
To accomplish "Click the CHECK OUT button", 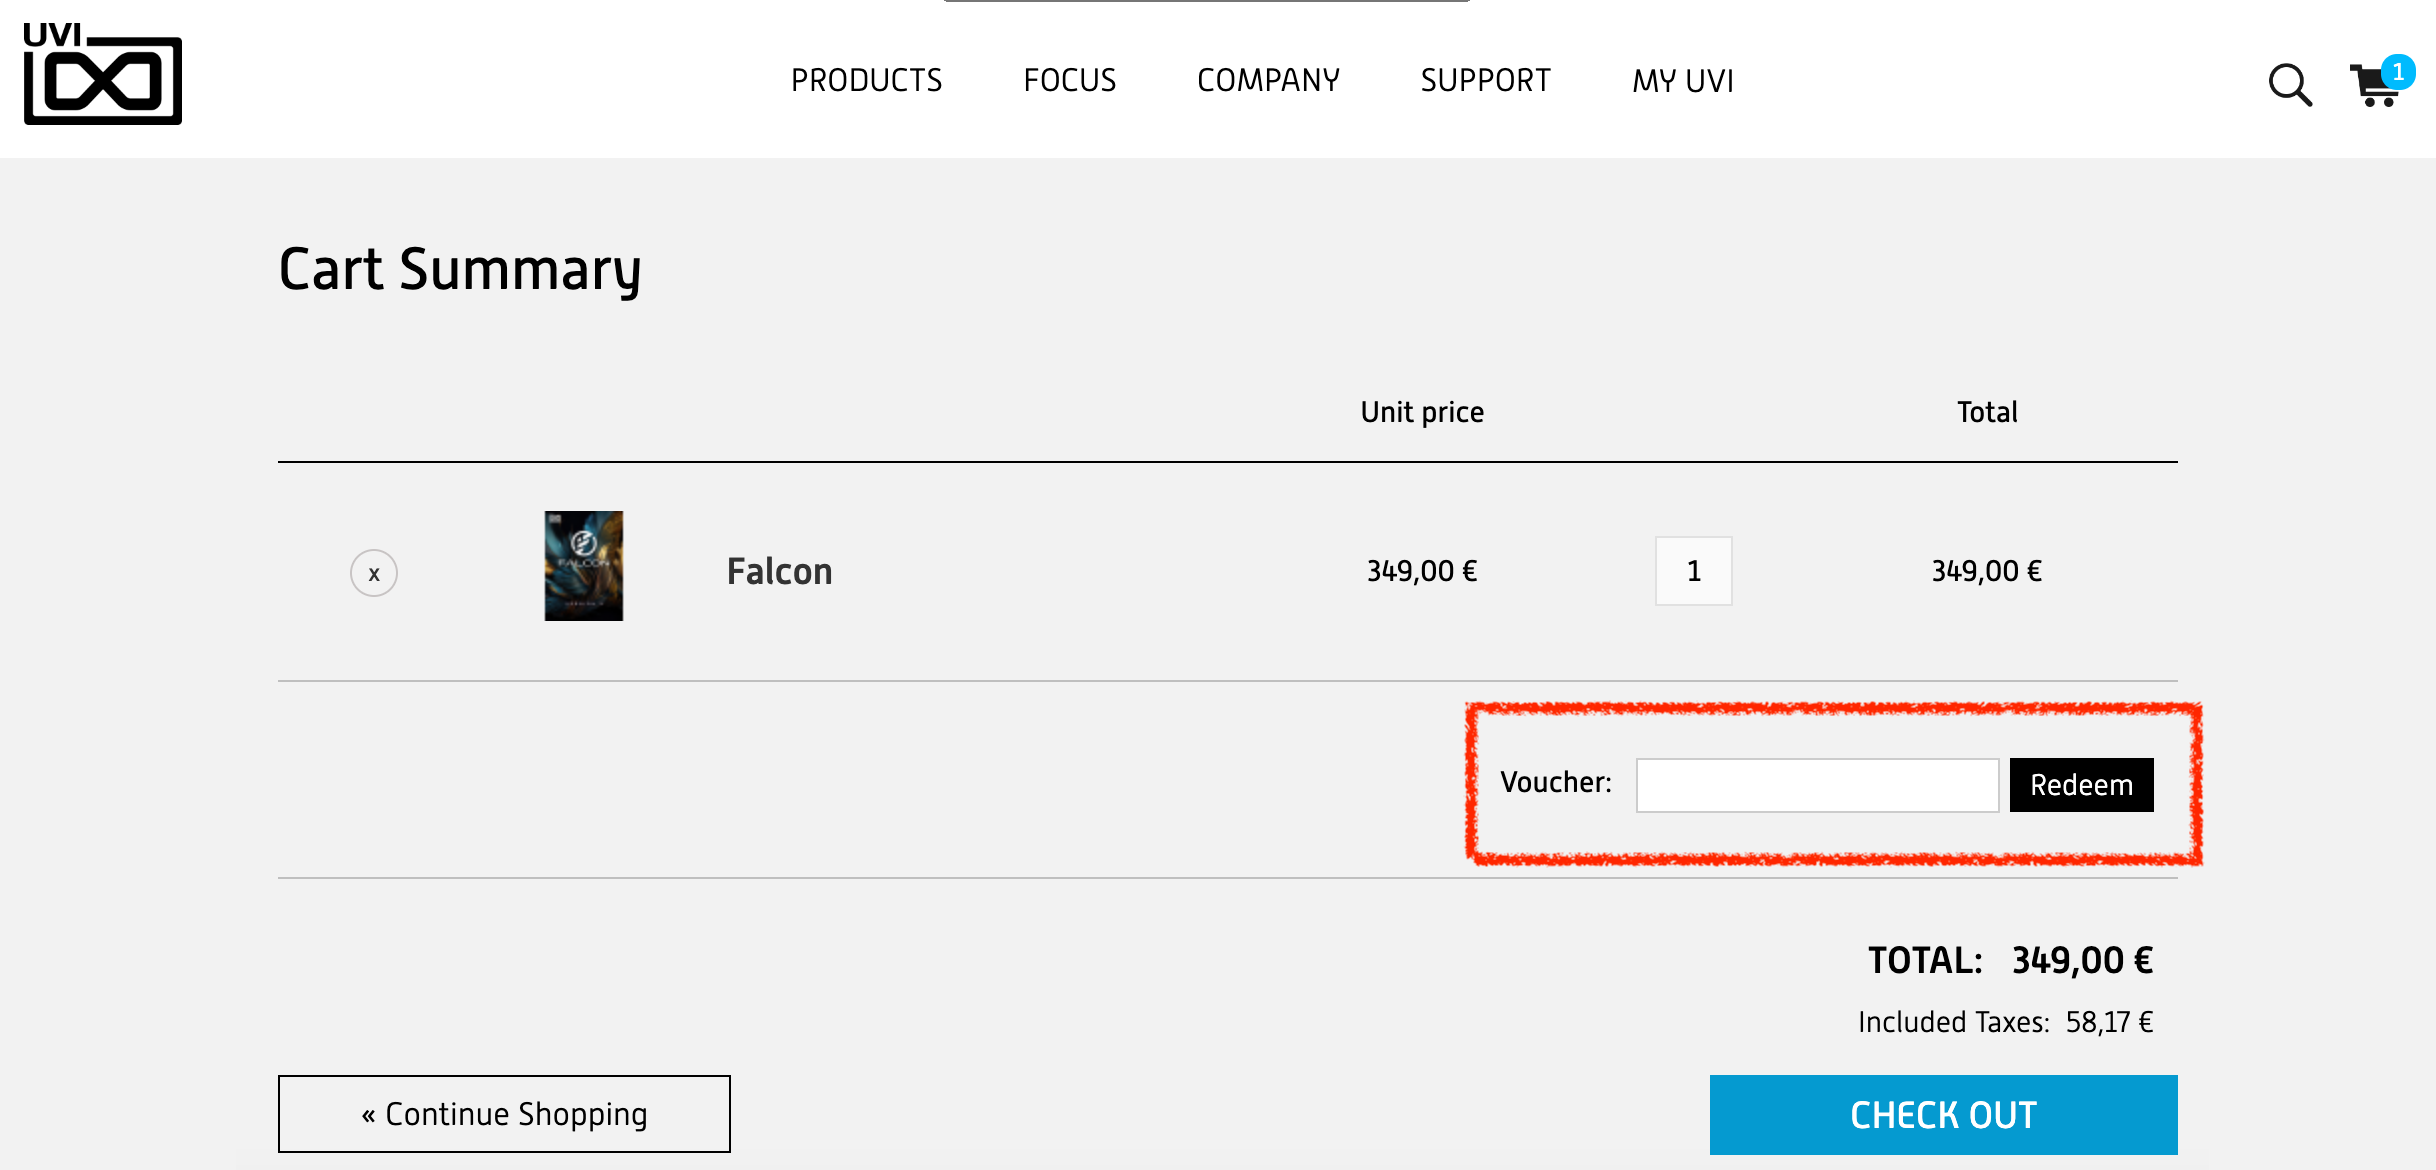I will (1944, 1115).
